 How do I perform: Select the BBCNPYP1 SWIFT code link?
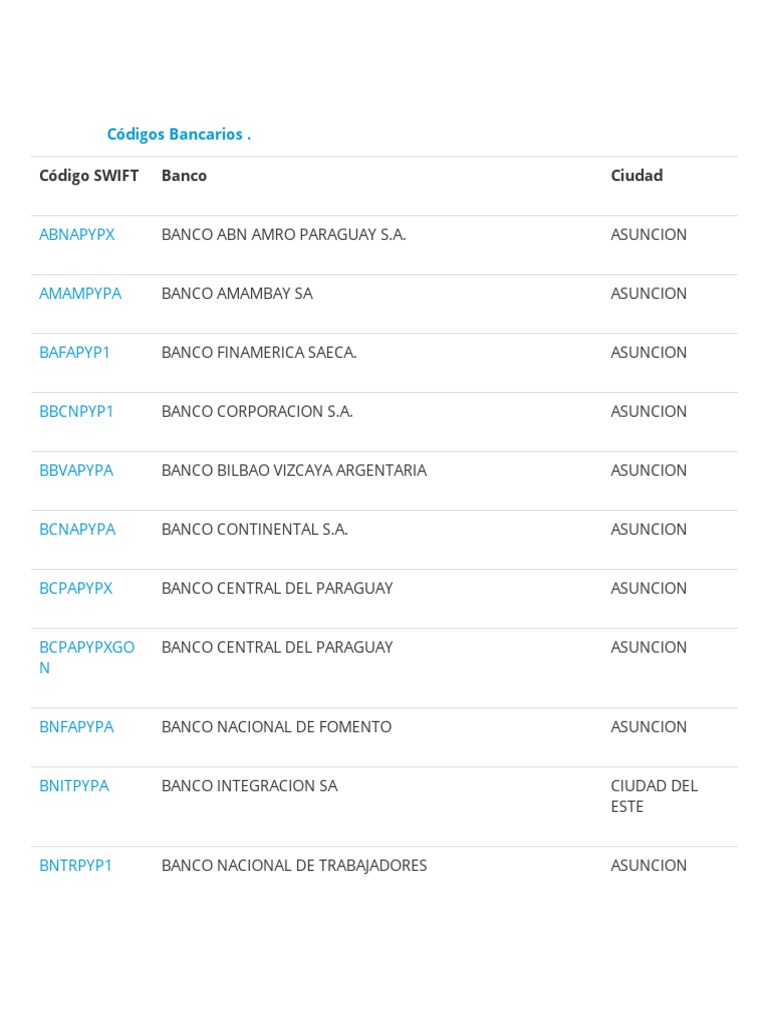tap(76, 411)
